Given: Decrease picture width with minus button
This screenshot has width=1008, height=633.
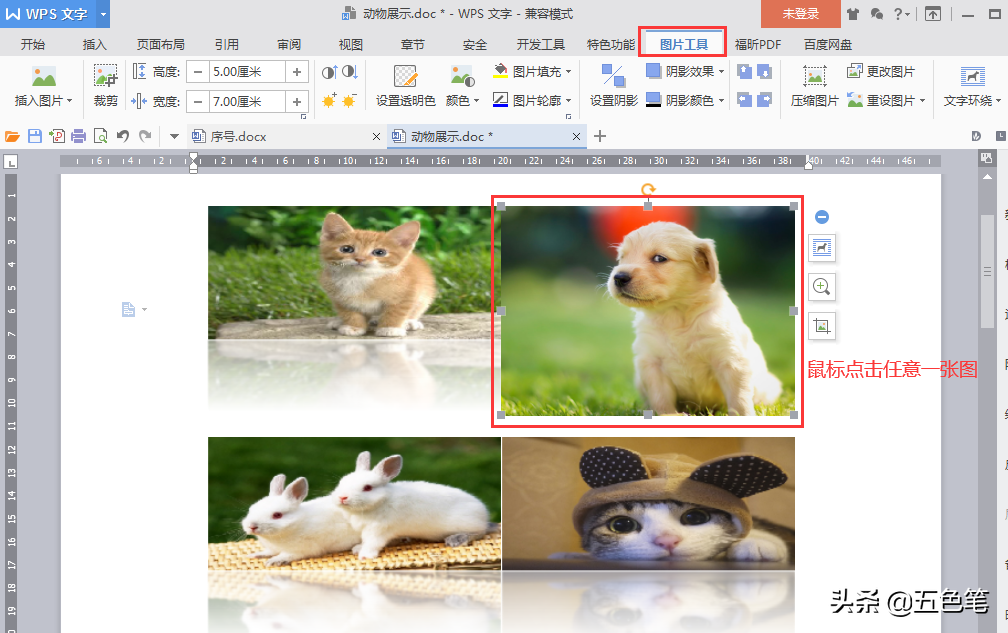Looking at the screenshot, I should [197, 101].
